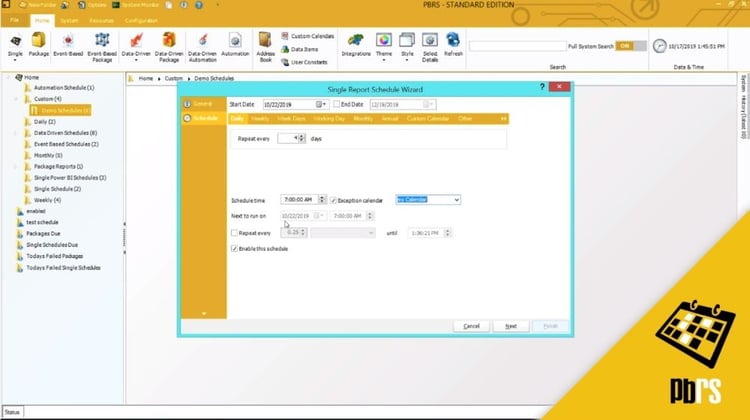Switch to the Configuration ribbon tab
750x420 pixels.
tap(141, 21)
